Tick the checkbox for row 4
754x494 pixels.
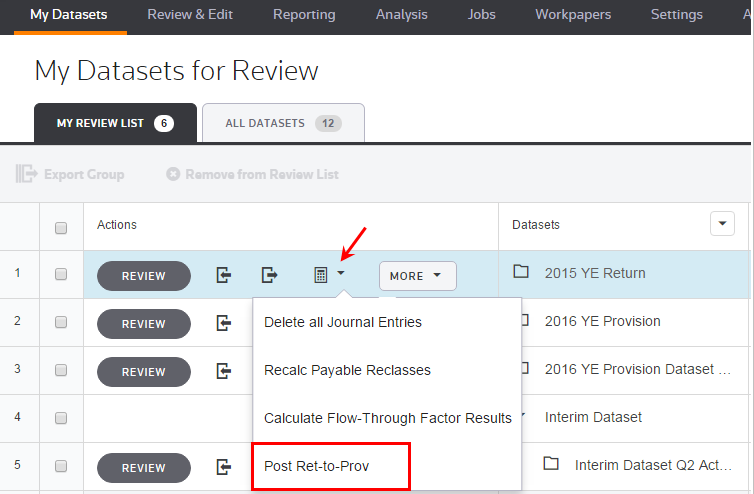click(x=61, y=418)
